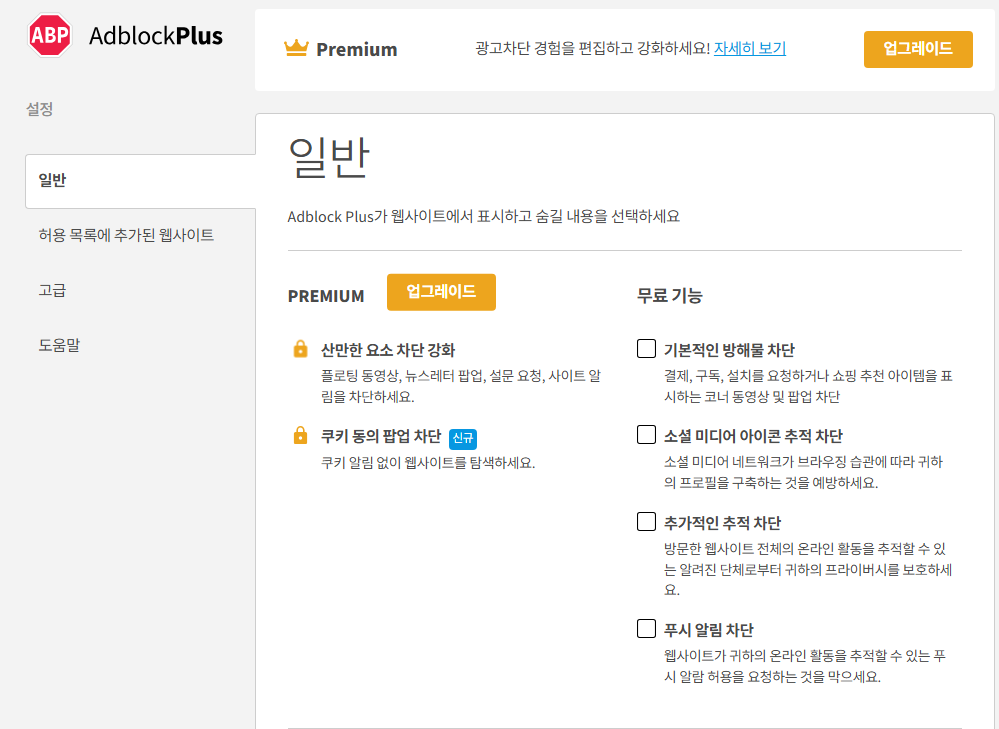
Task: Click the 추가적인 추적 차단 label
Action: coord(722,523)
